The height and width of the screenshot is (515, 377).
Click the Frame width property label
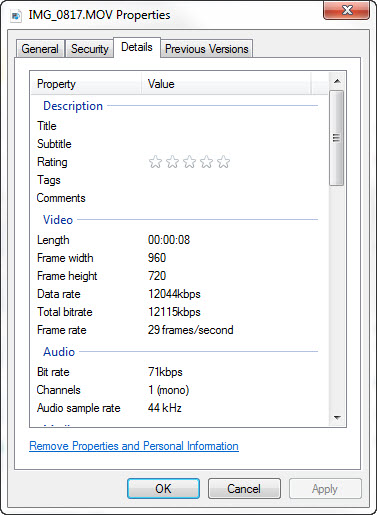(65, 258)
